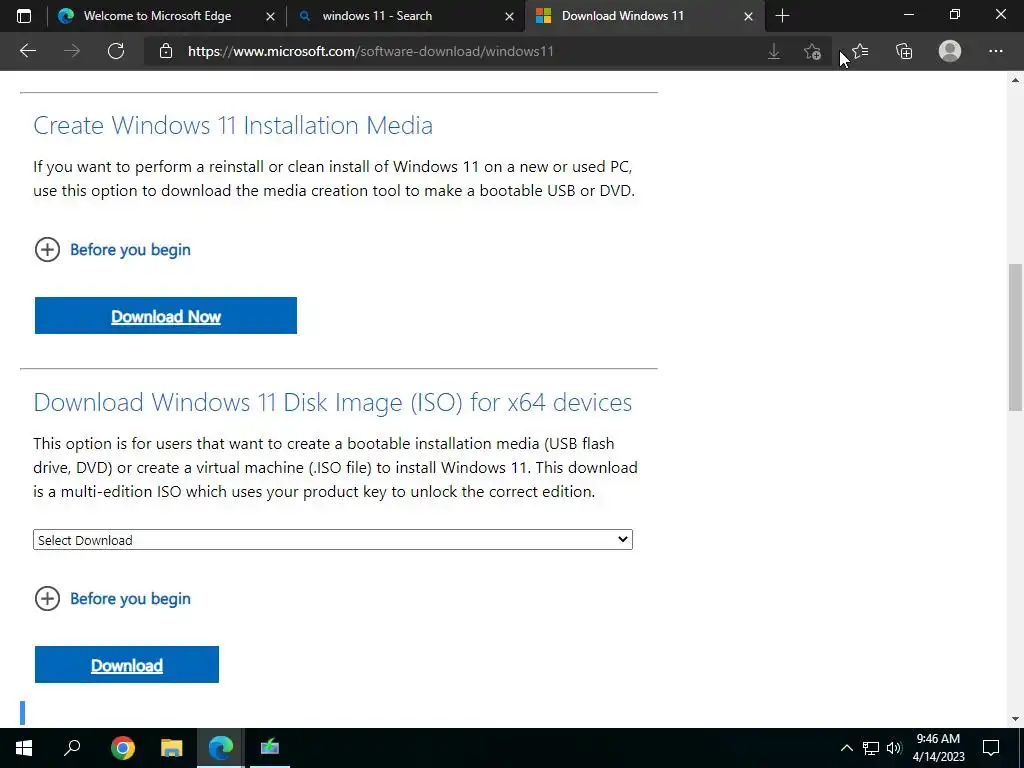
Task: Open the Downloads toolbar icon
Action: (774, 51)
